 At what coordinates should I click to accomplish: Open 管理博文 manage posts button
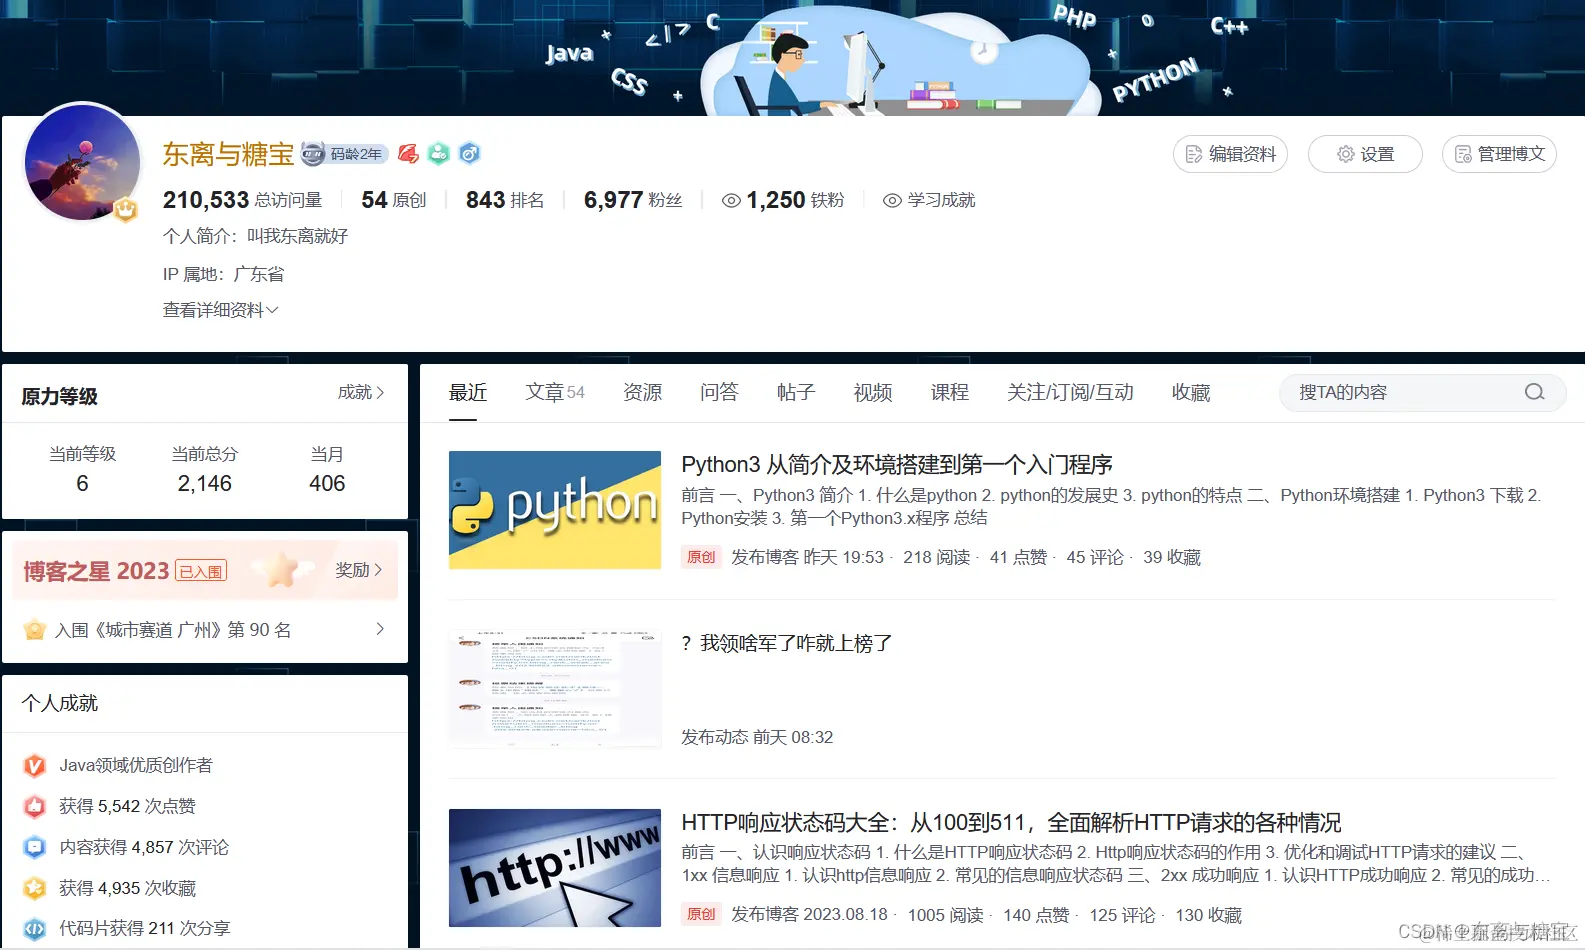[x=1499, y=154]
